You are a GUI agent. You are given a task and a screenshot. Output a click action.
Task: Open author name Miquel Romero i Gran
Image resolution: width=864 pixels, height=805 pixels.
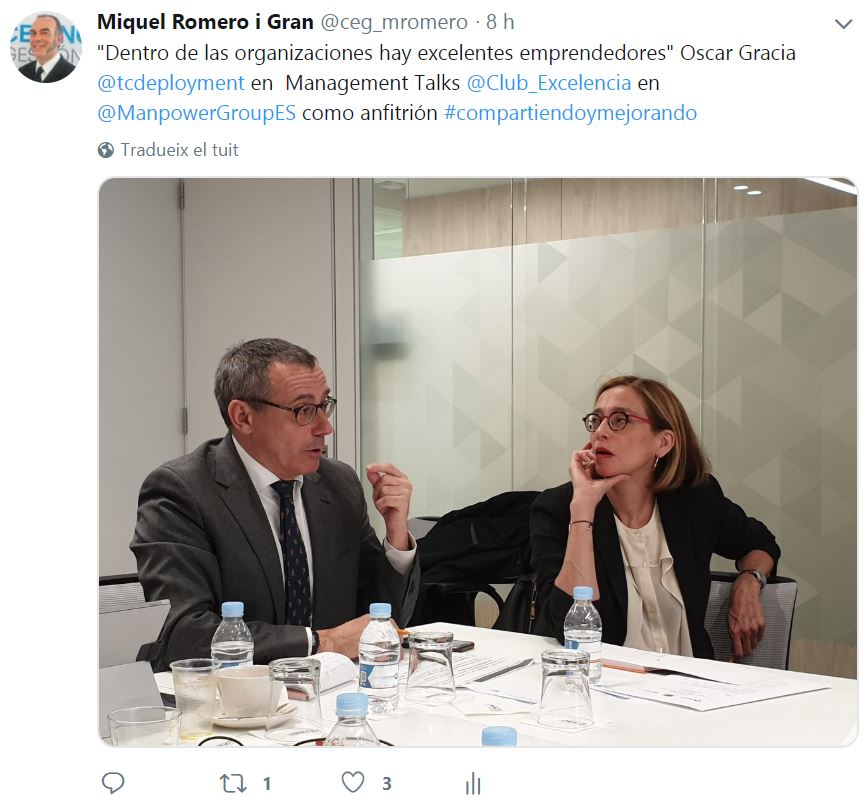tap(205, 22)
